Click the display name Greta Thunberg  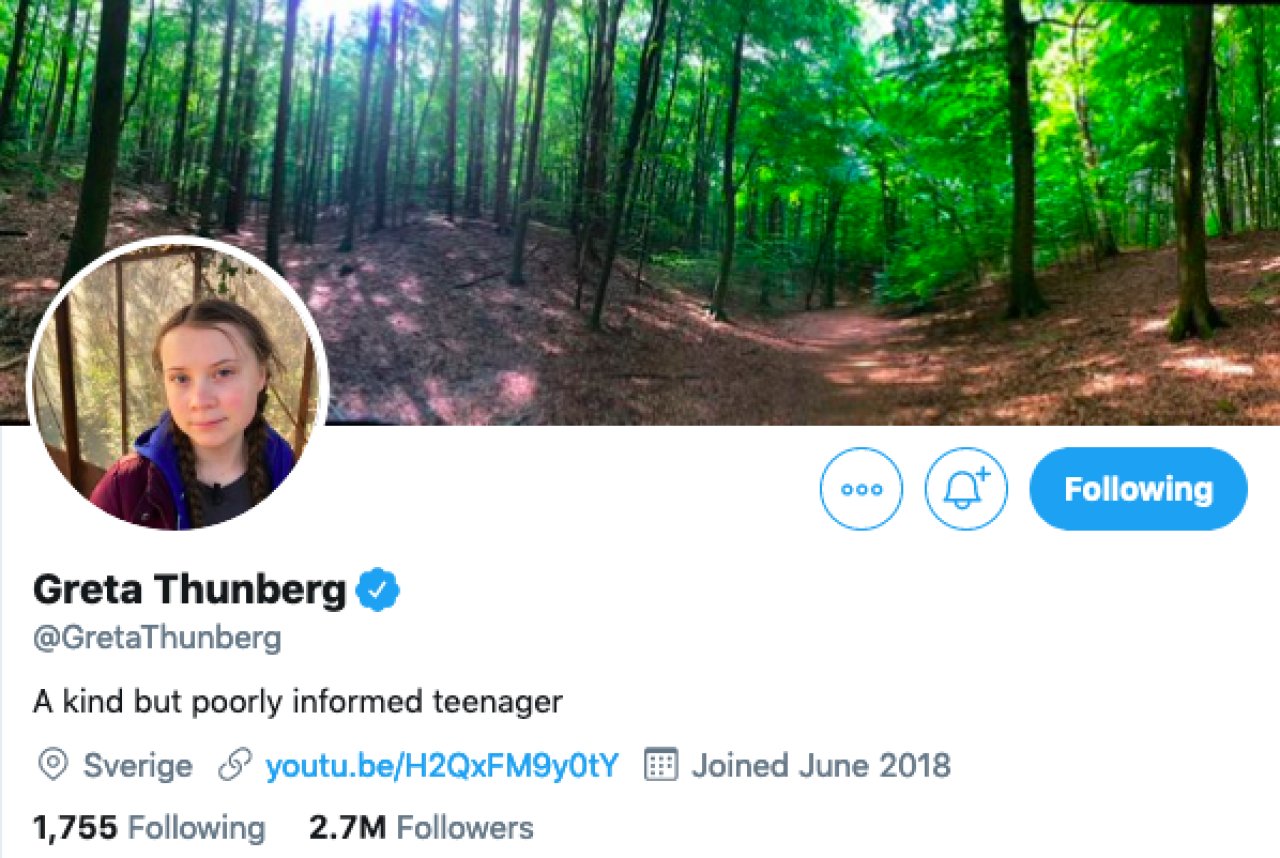point(190,591)
